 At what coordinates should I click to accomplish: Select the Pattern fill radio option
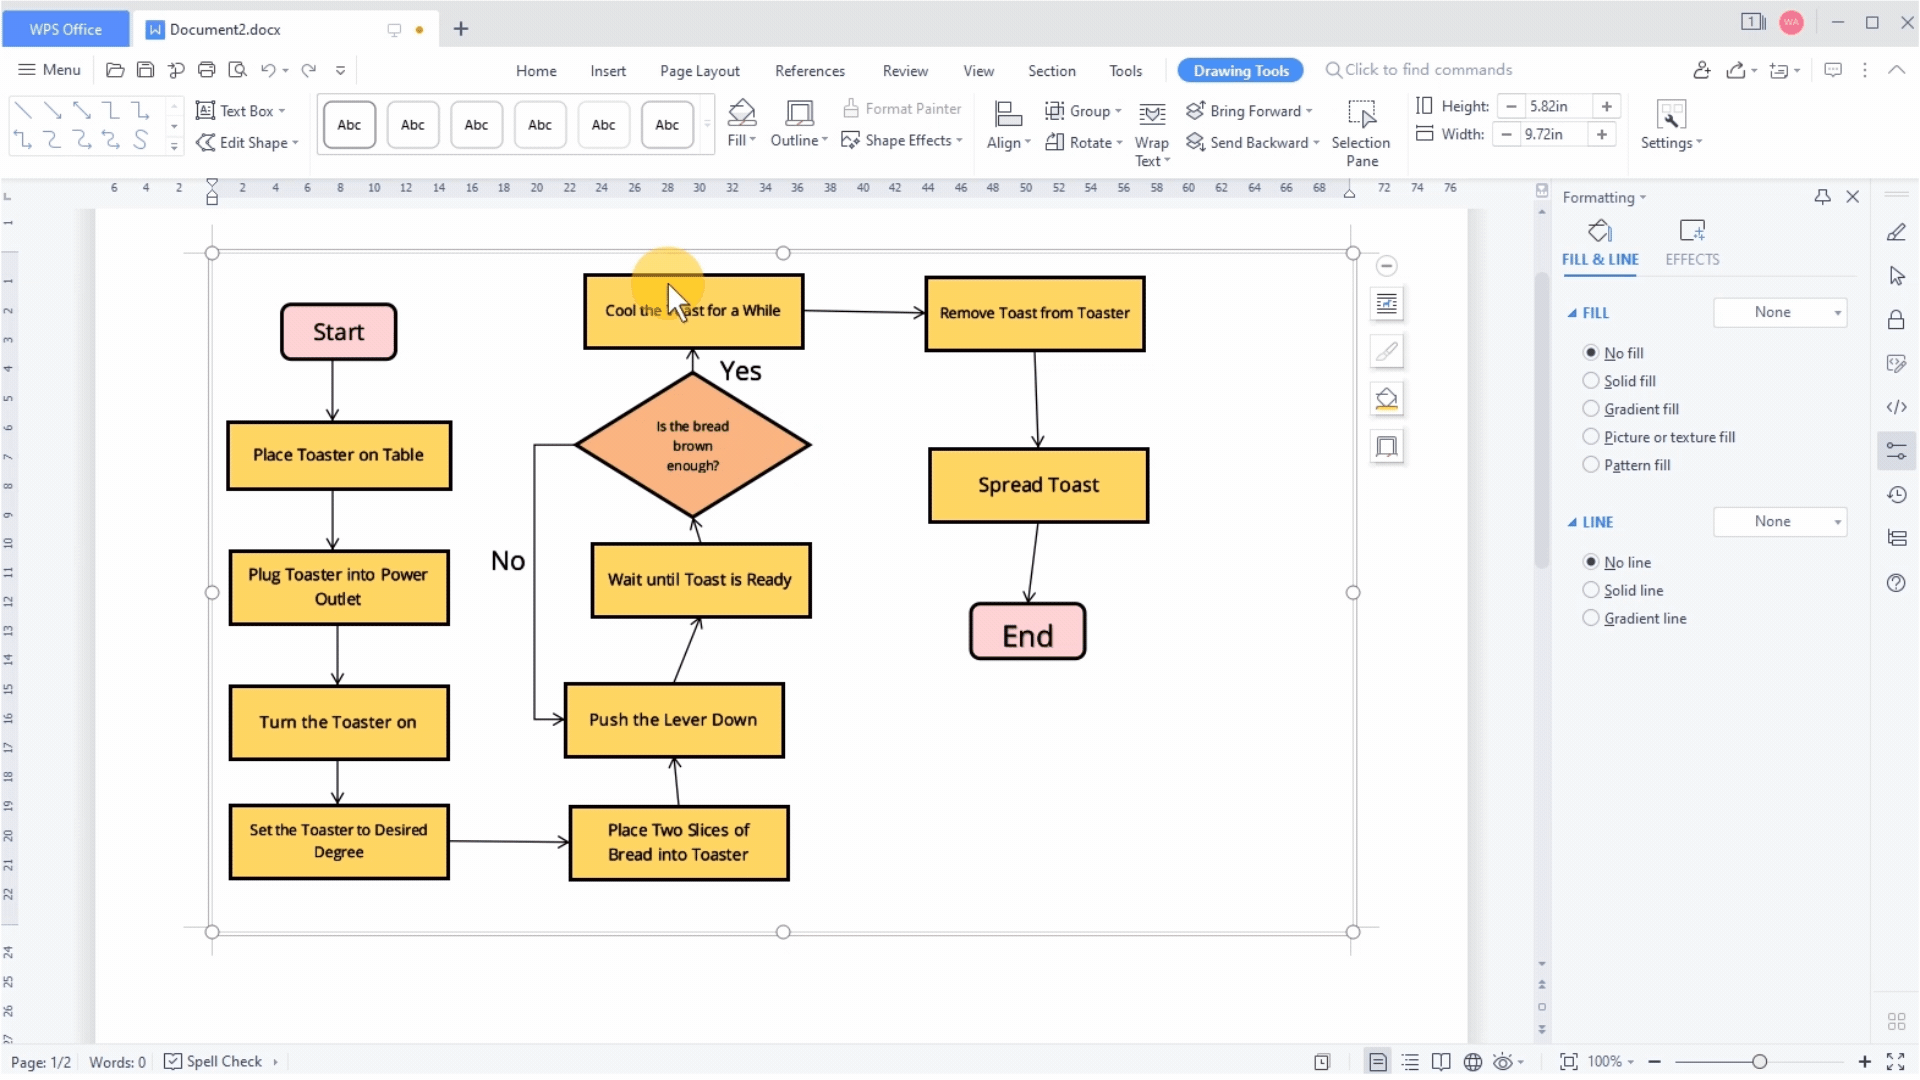[x=1591, y=465]
